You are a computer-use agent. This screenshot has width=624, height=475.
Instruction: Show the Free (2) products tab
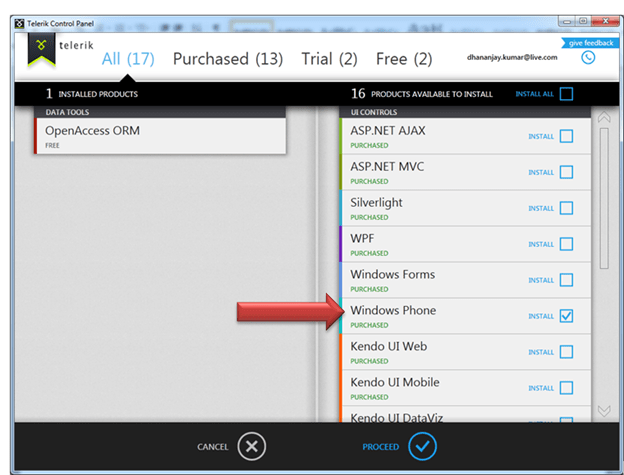(403, 59)
